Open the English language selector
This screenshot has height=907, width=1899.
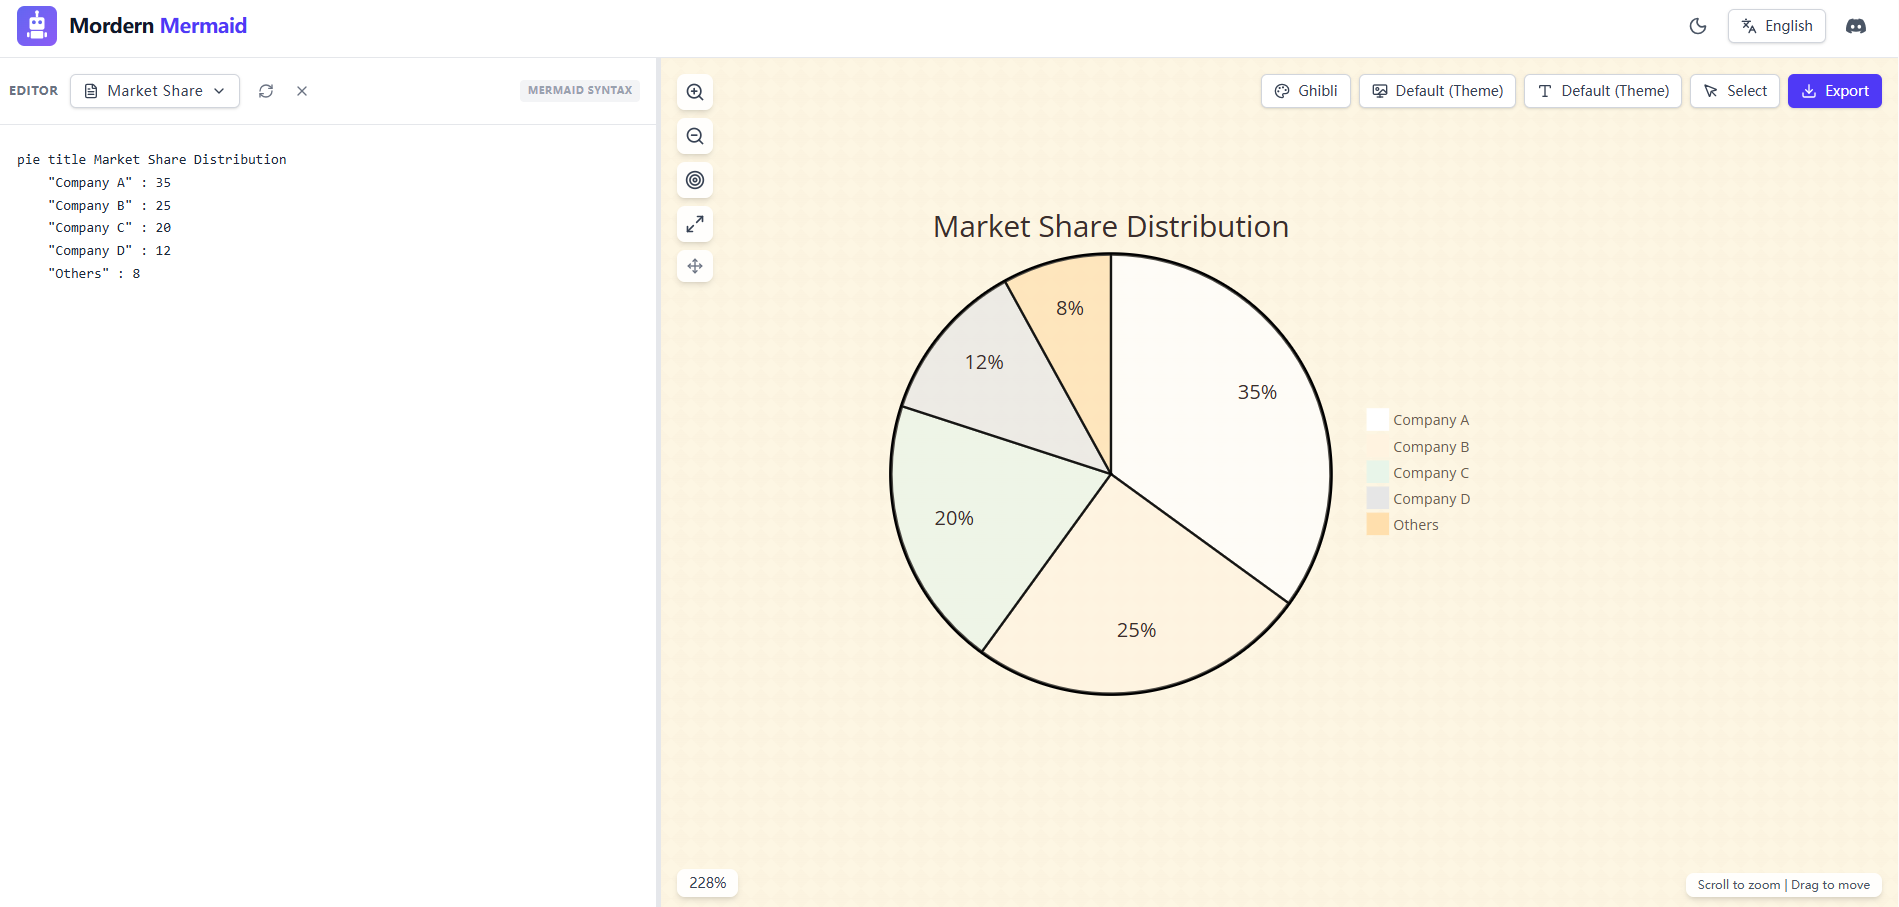(1776, 26)
